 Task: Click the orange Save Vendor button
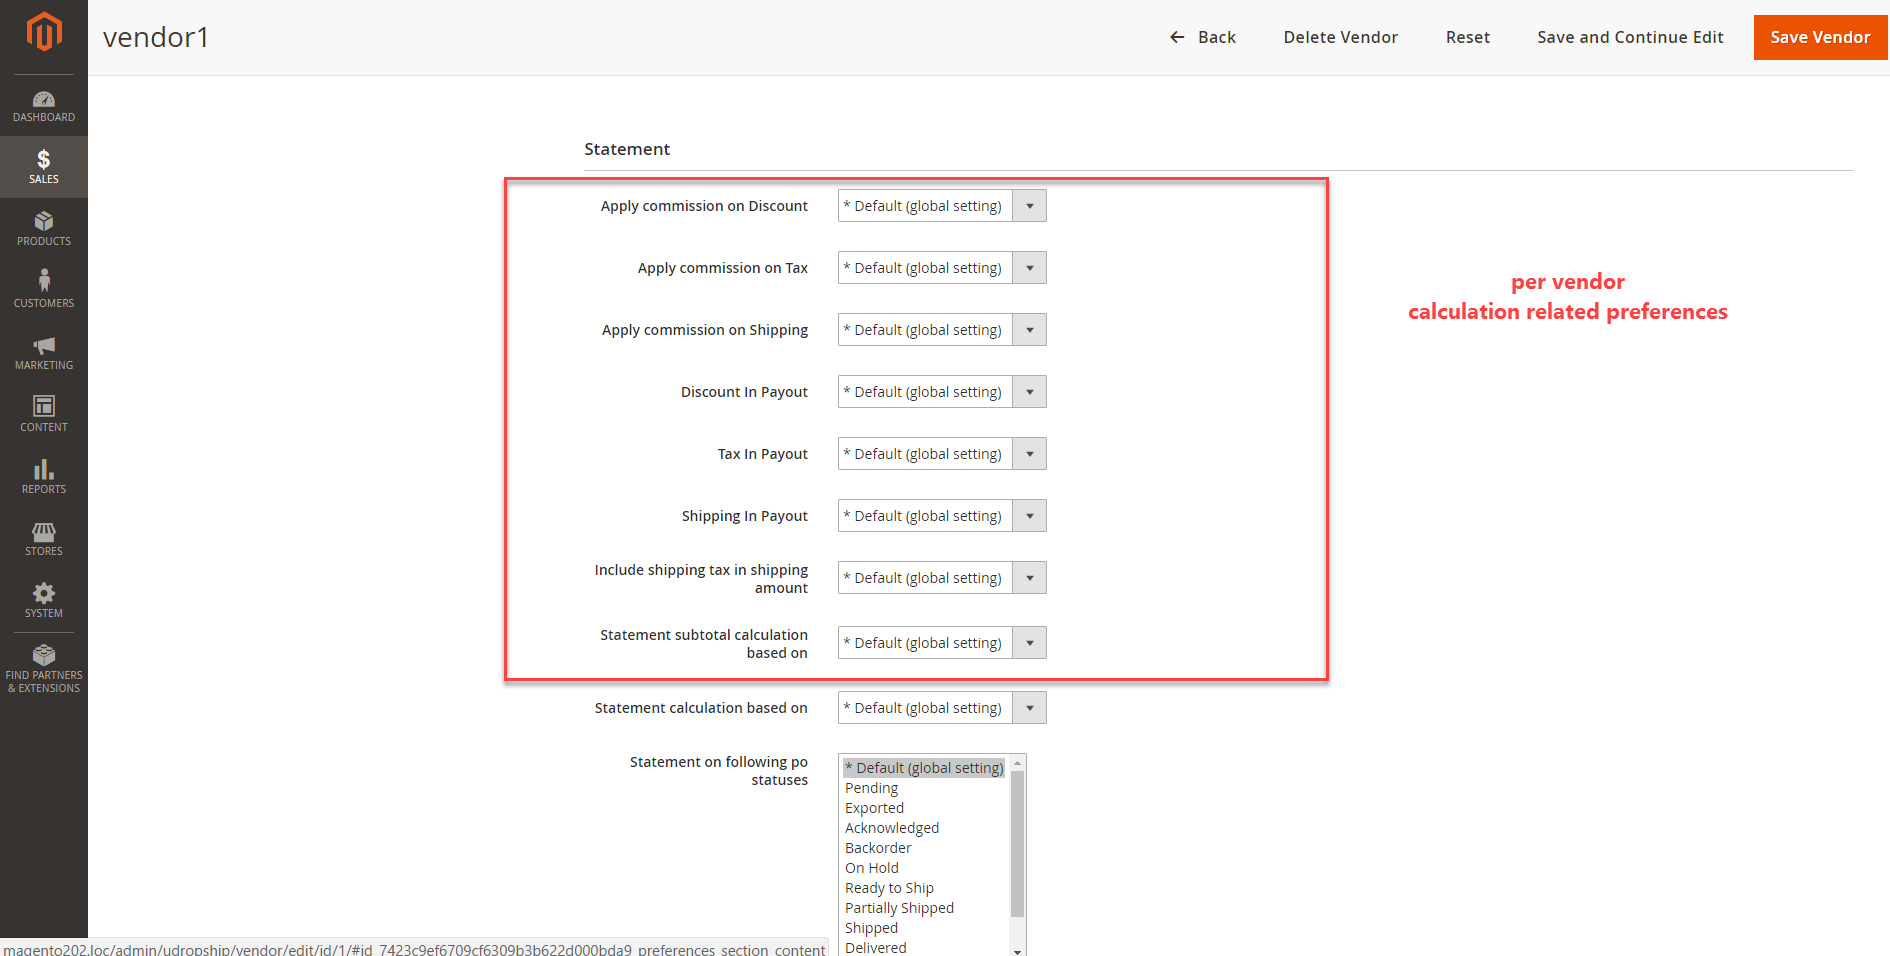tap(1820, 37)
